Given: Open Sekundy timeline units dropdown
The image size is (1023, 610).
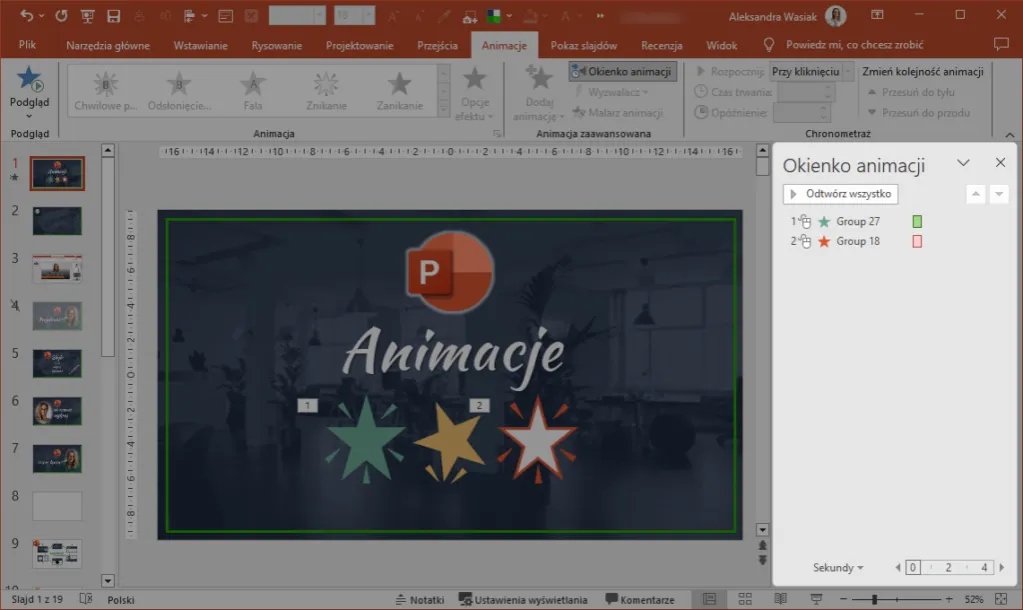Looking at the screenshot, I should click(838, 568).
